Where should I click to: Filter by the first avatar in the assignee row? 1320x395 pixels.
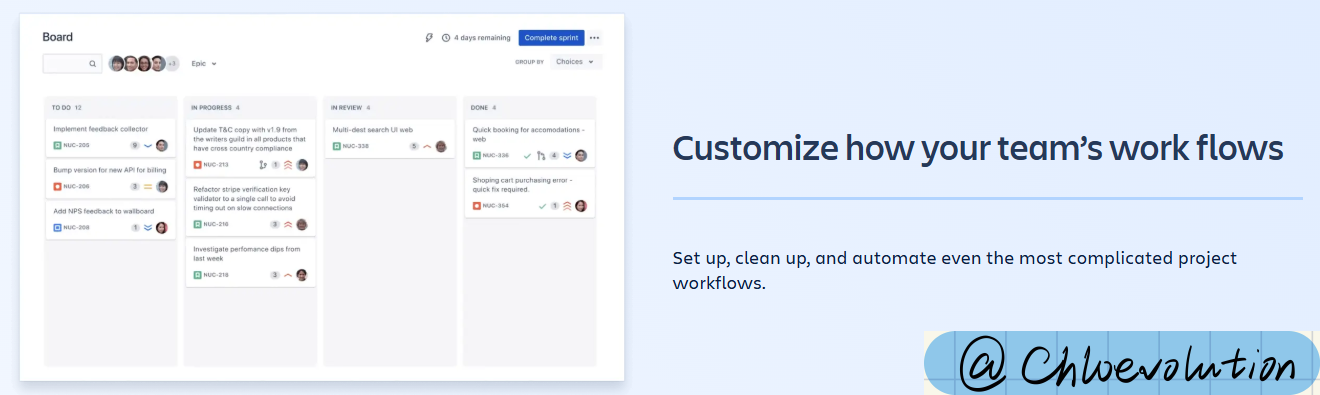pos(117,63)
